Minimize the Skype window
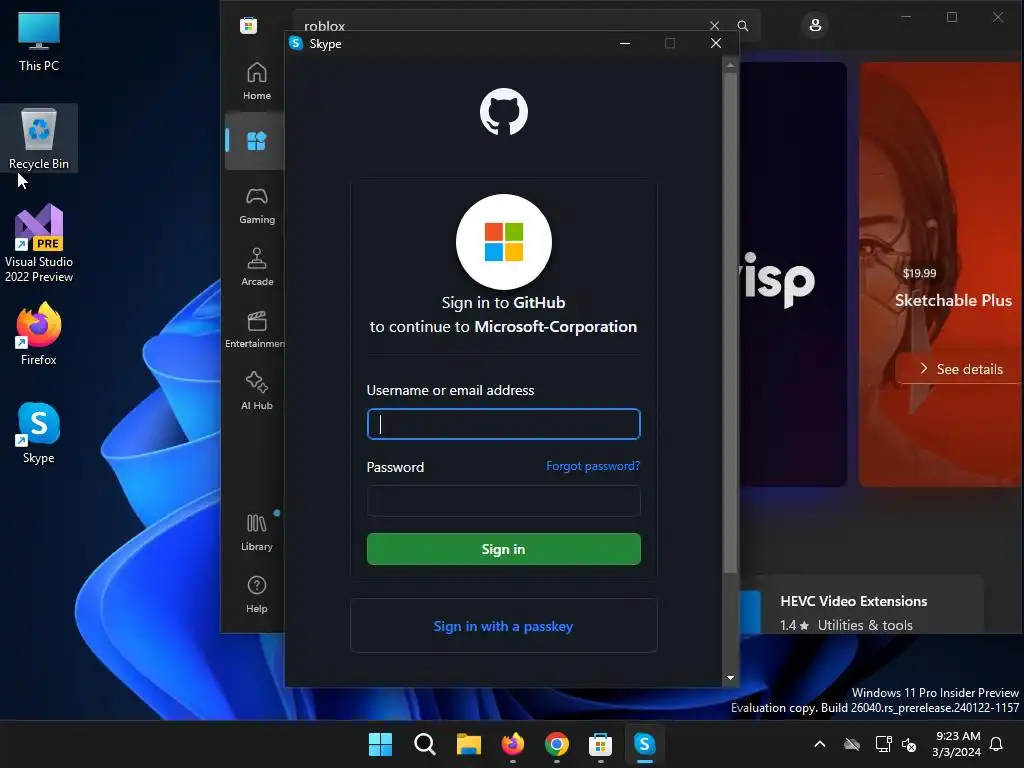Image resolution: width=1024 pixels, height=768 pixels. tap(625, 43)
